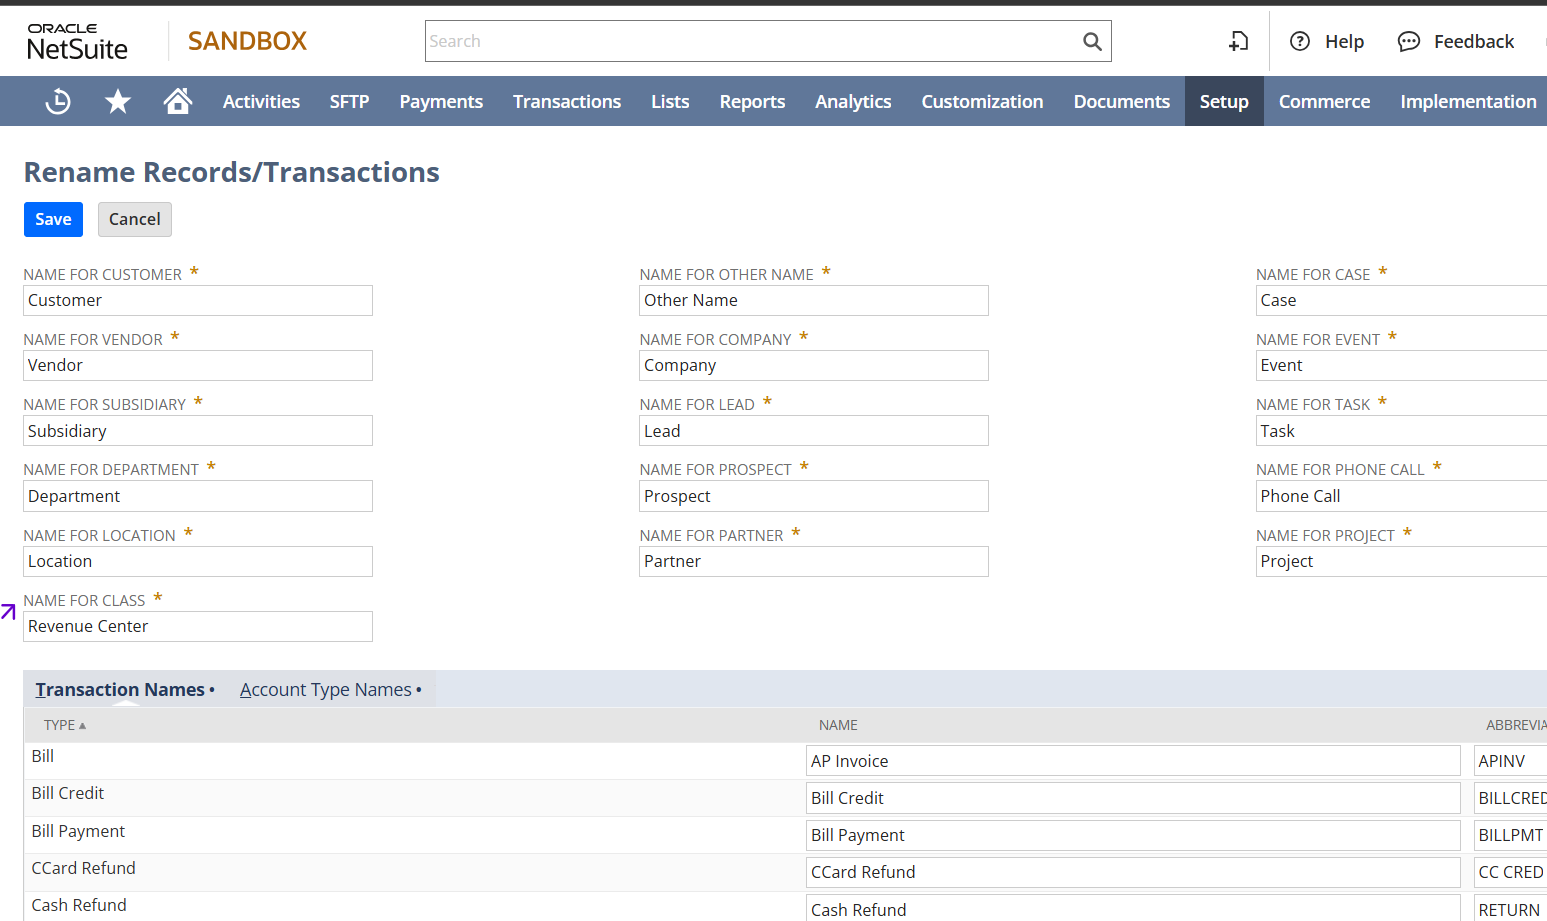Click the purple arrow beside Name for Class
The width and height of the screenshot is (1547, 921).
[9, 611]
